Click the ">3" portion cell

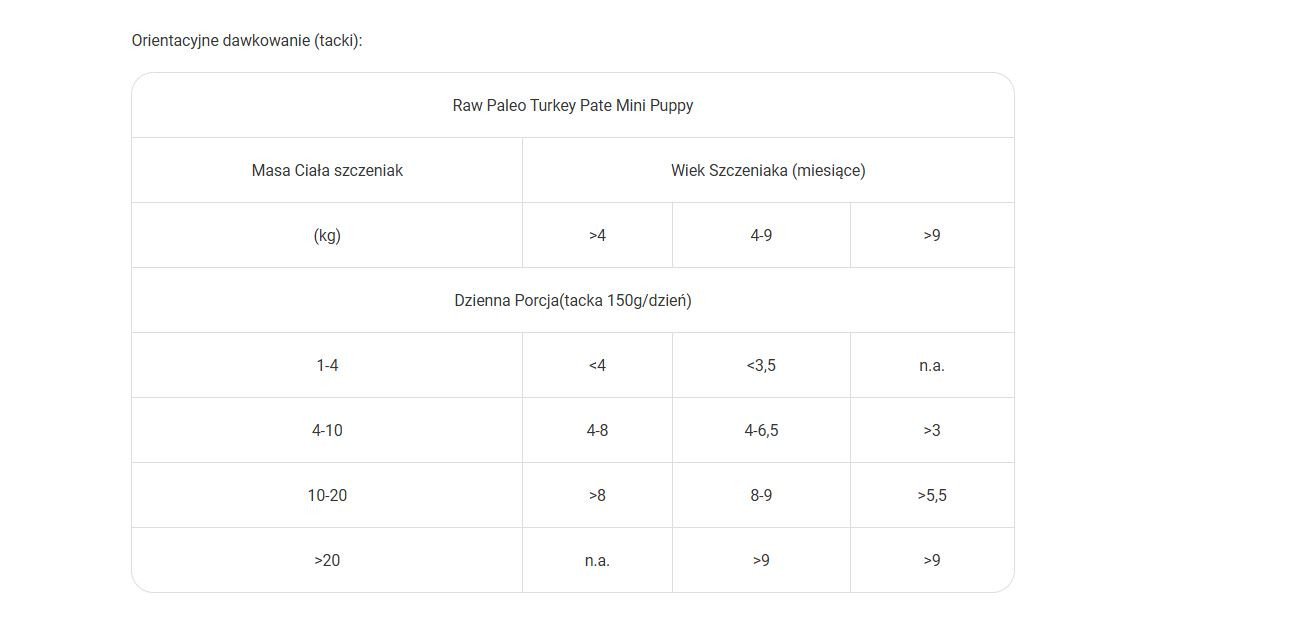pos(932,430)
